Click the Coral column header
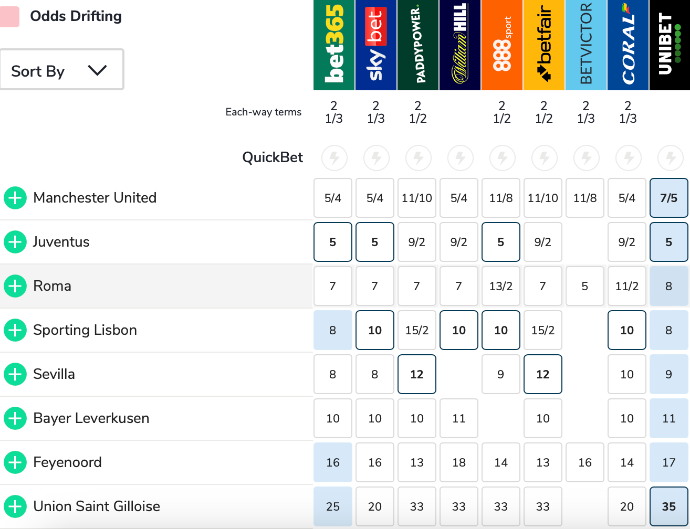690x529 pixels. 627,45
